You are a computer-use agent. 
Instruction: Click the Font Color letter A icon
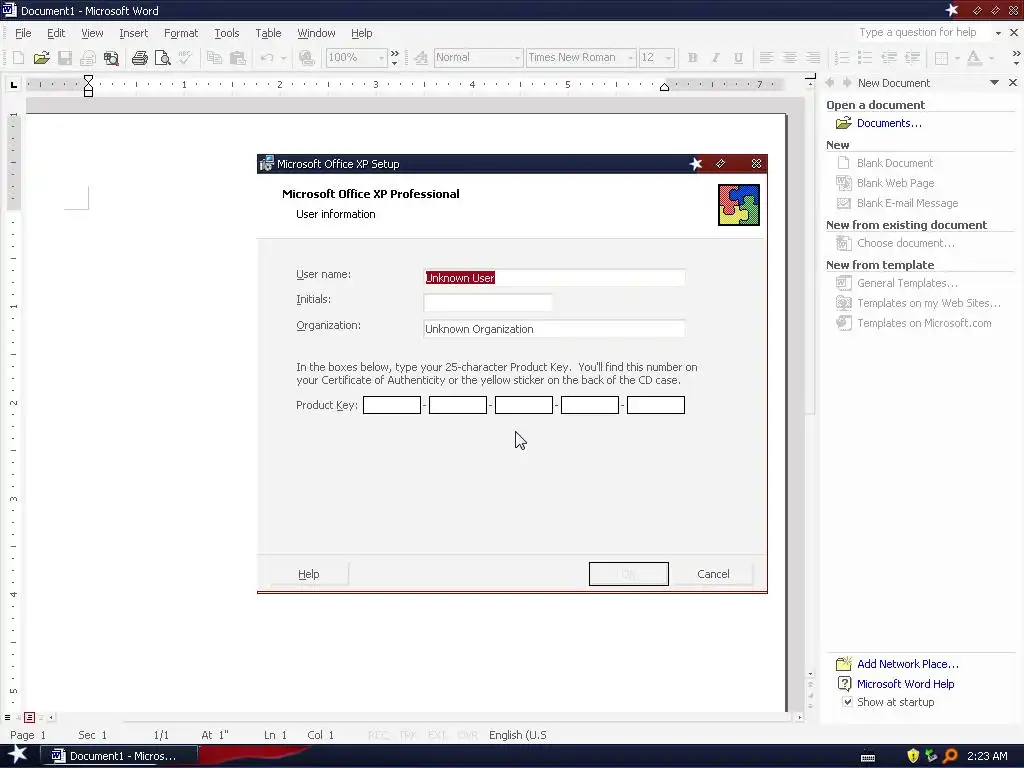click(974, 58)
